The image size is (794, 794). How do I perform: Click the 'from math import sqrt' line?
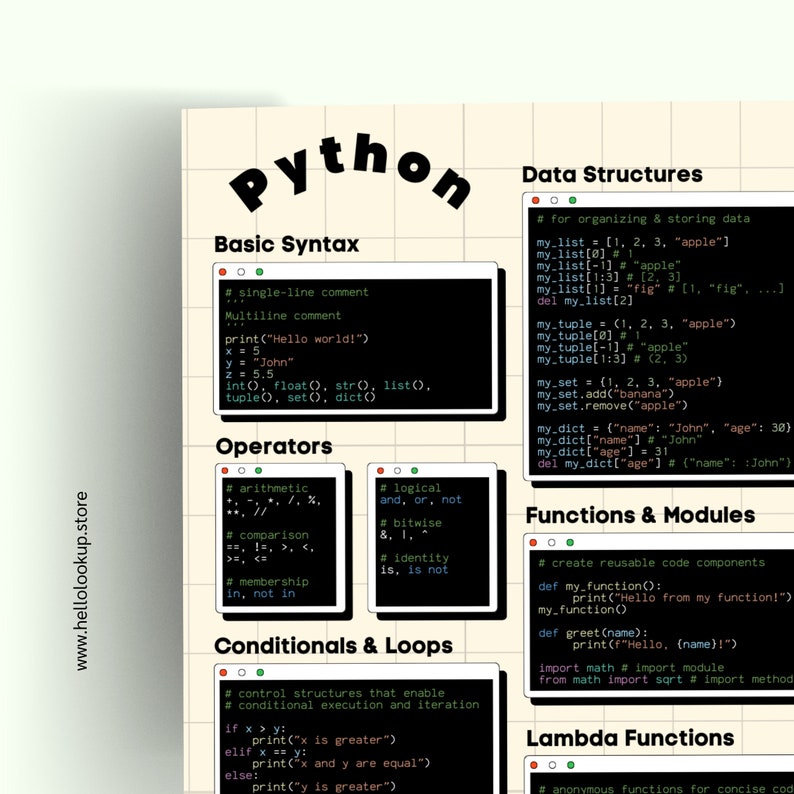[611, 680]
